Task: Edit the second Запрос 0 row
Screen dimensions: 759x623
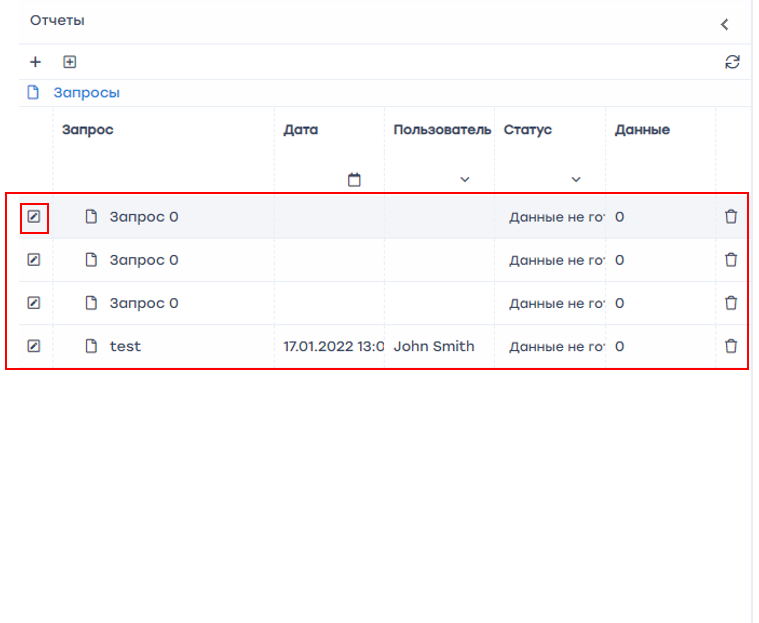Action: [34, 260]
